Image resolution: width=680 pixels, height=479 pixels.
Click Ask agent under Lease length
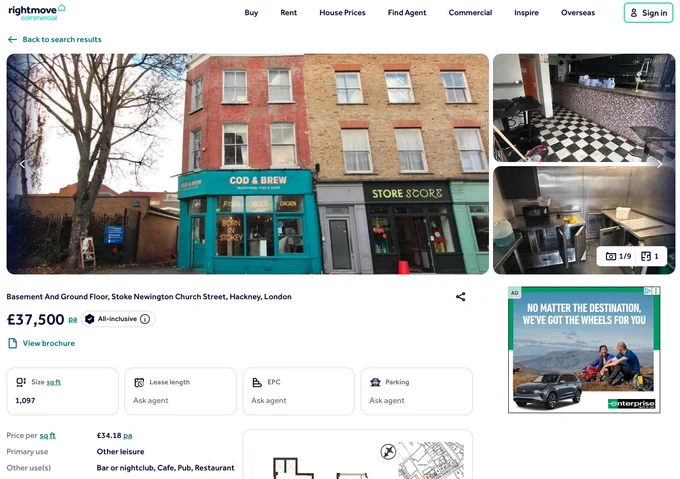(150, 401)
